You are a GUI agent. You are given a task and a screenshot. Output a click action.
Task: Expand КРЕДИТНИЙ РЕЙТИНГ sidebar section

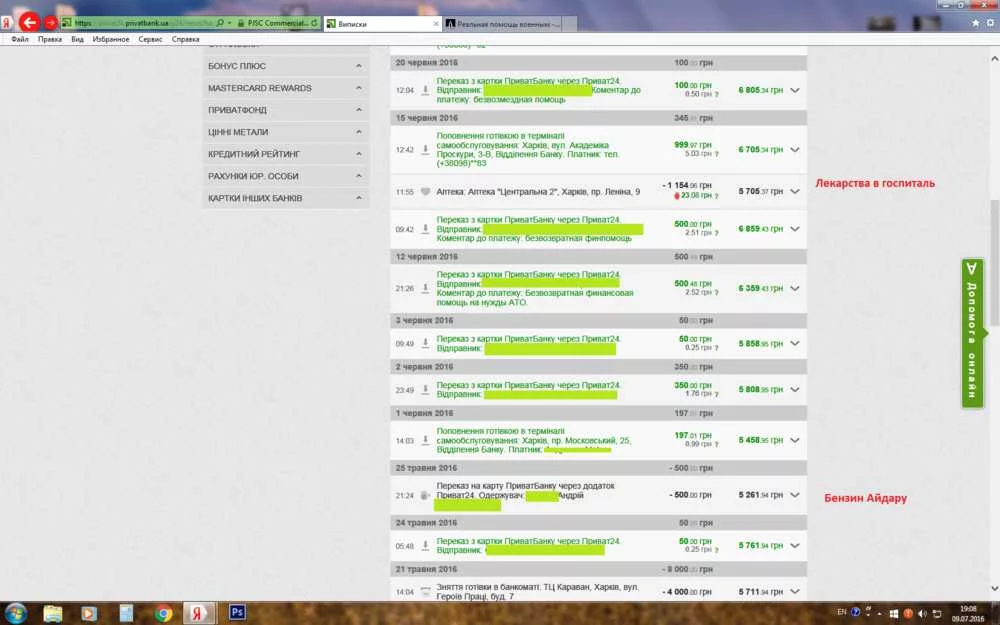[x=286, y=154]
